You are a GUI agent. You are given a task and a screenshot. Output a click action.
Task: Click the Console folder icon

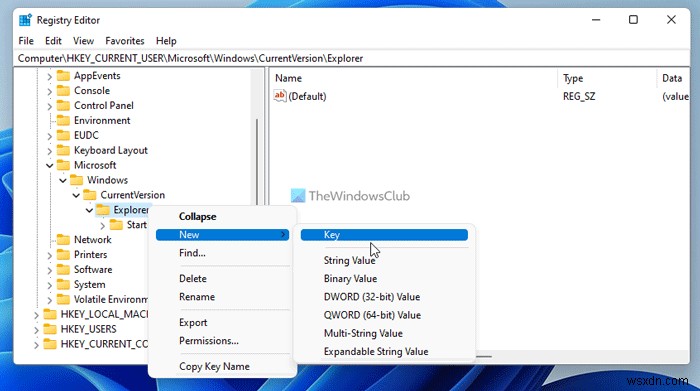click(63, 91)
